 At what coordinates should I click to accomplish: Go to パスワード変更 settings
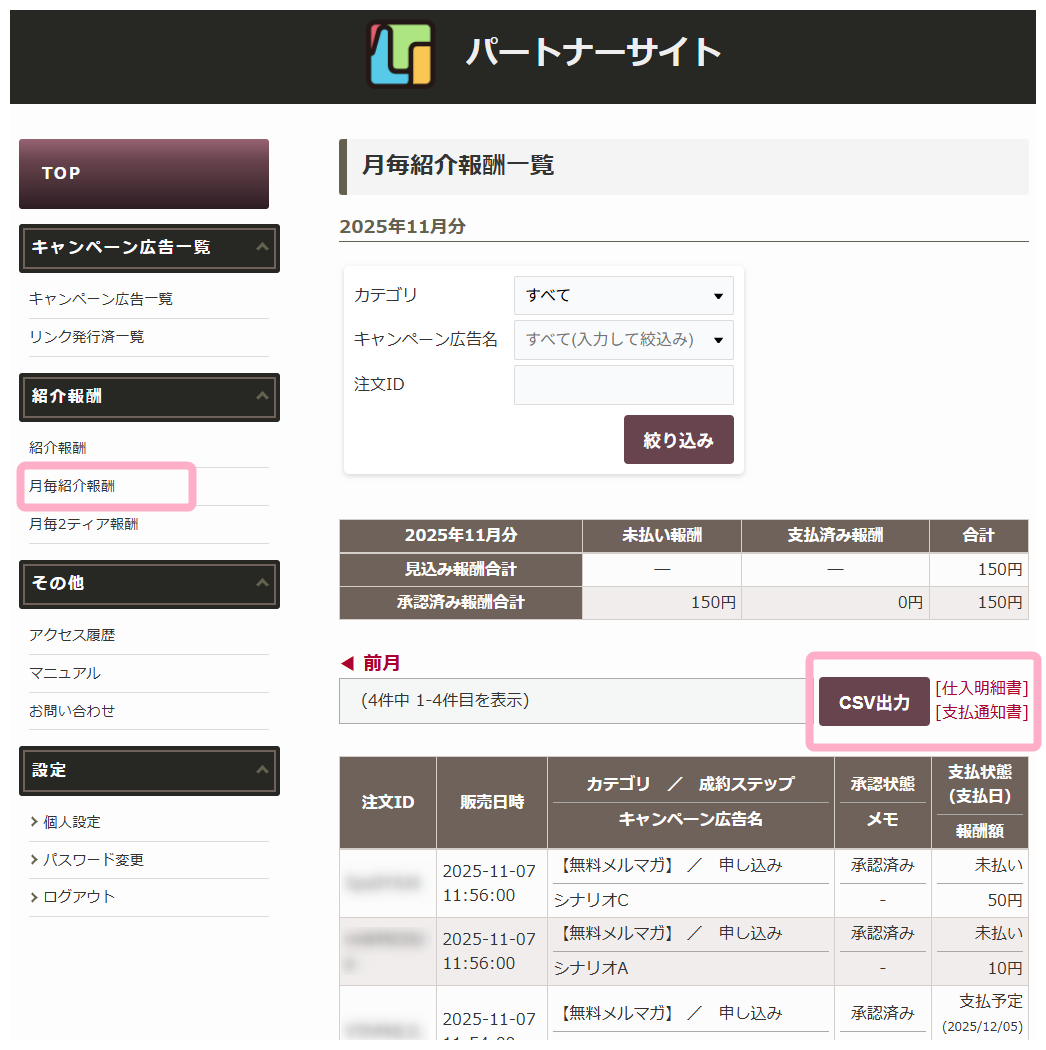coord(93,860)
